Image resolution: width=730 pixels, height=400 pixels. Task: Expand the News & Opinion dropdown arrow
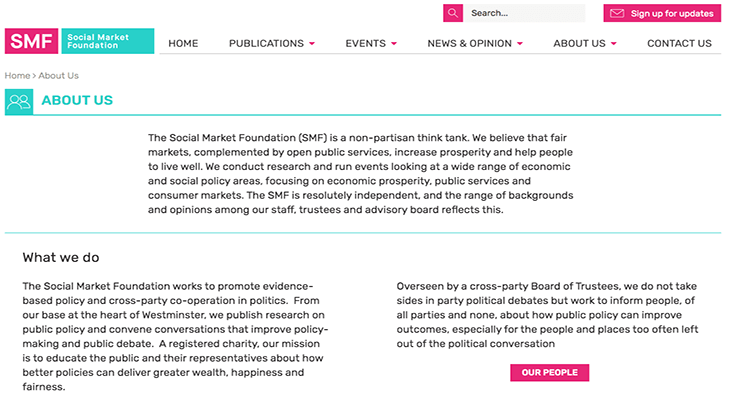(x=520, y=44)
